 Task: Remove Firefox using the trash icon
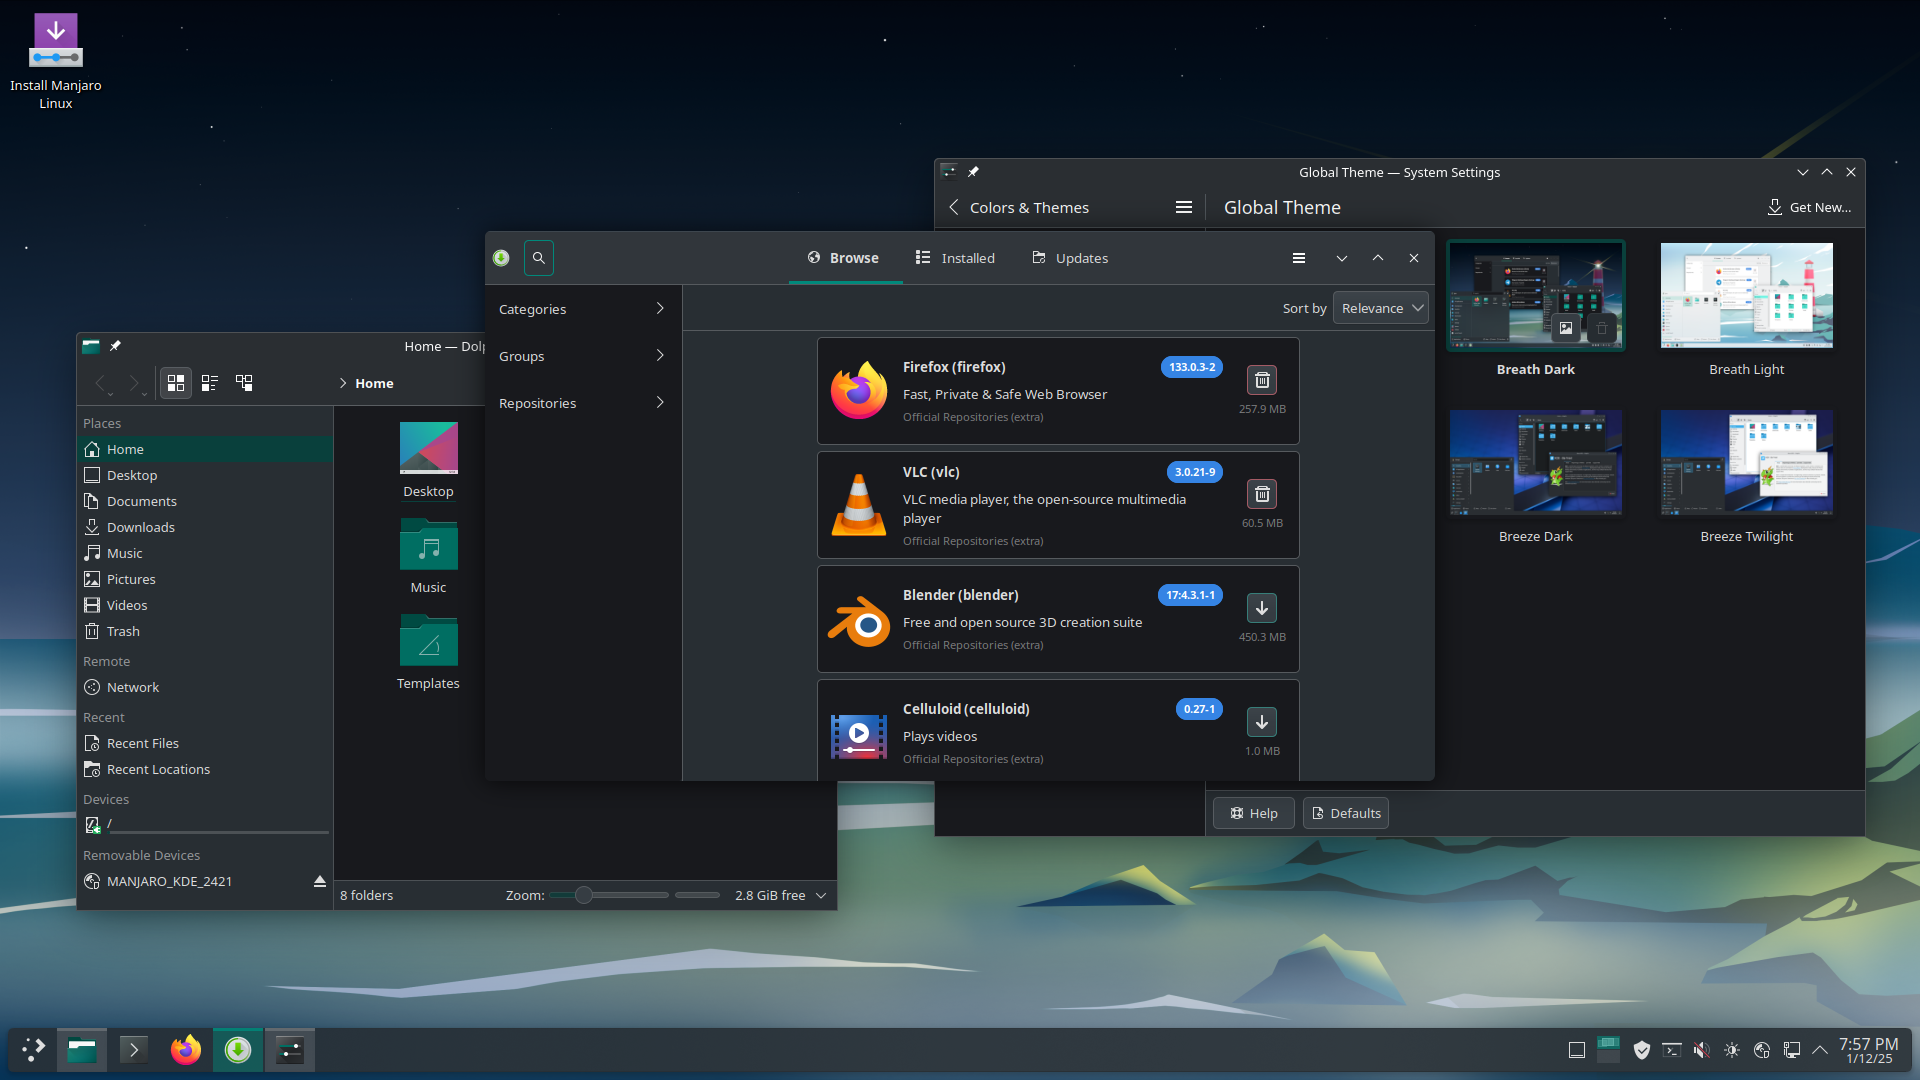pos(1262,380)
